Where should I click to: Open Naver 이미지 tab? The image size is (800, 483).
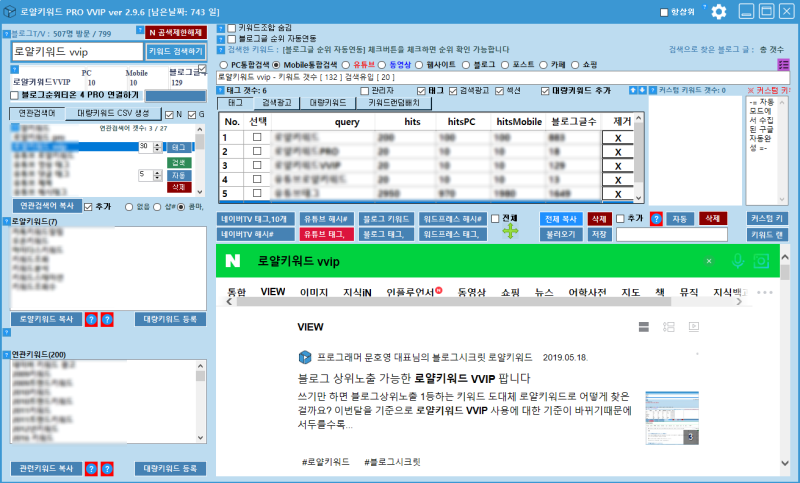(314, 292)
